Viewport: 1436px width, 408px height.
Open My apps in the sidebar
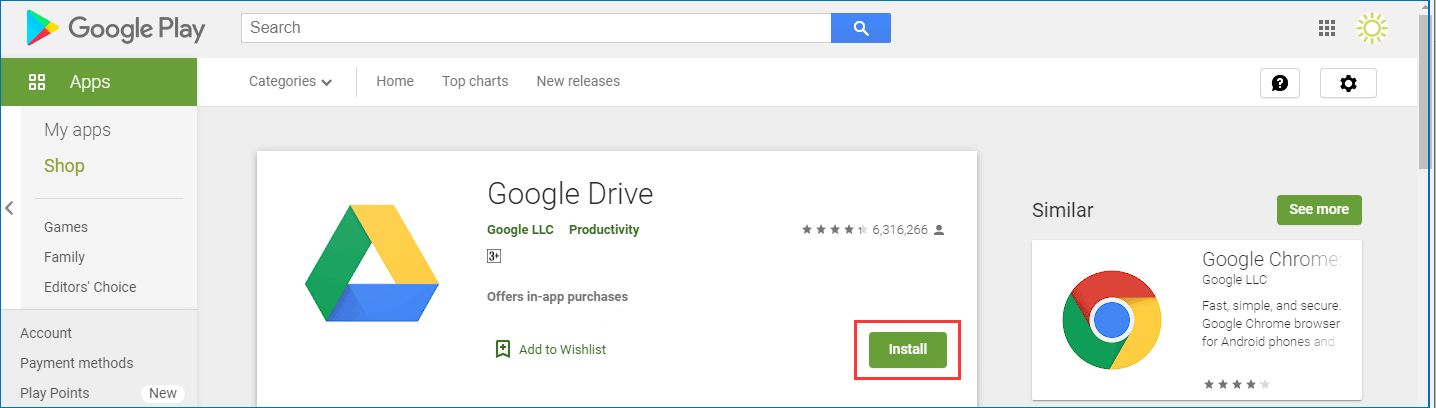78,130
